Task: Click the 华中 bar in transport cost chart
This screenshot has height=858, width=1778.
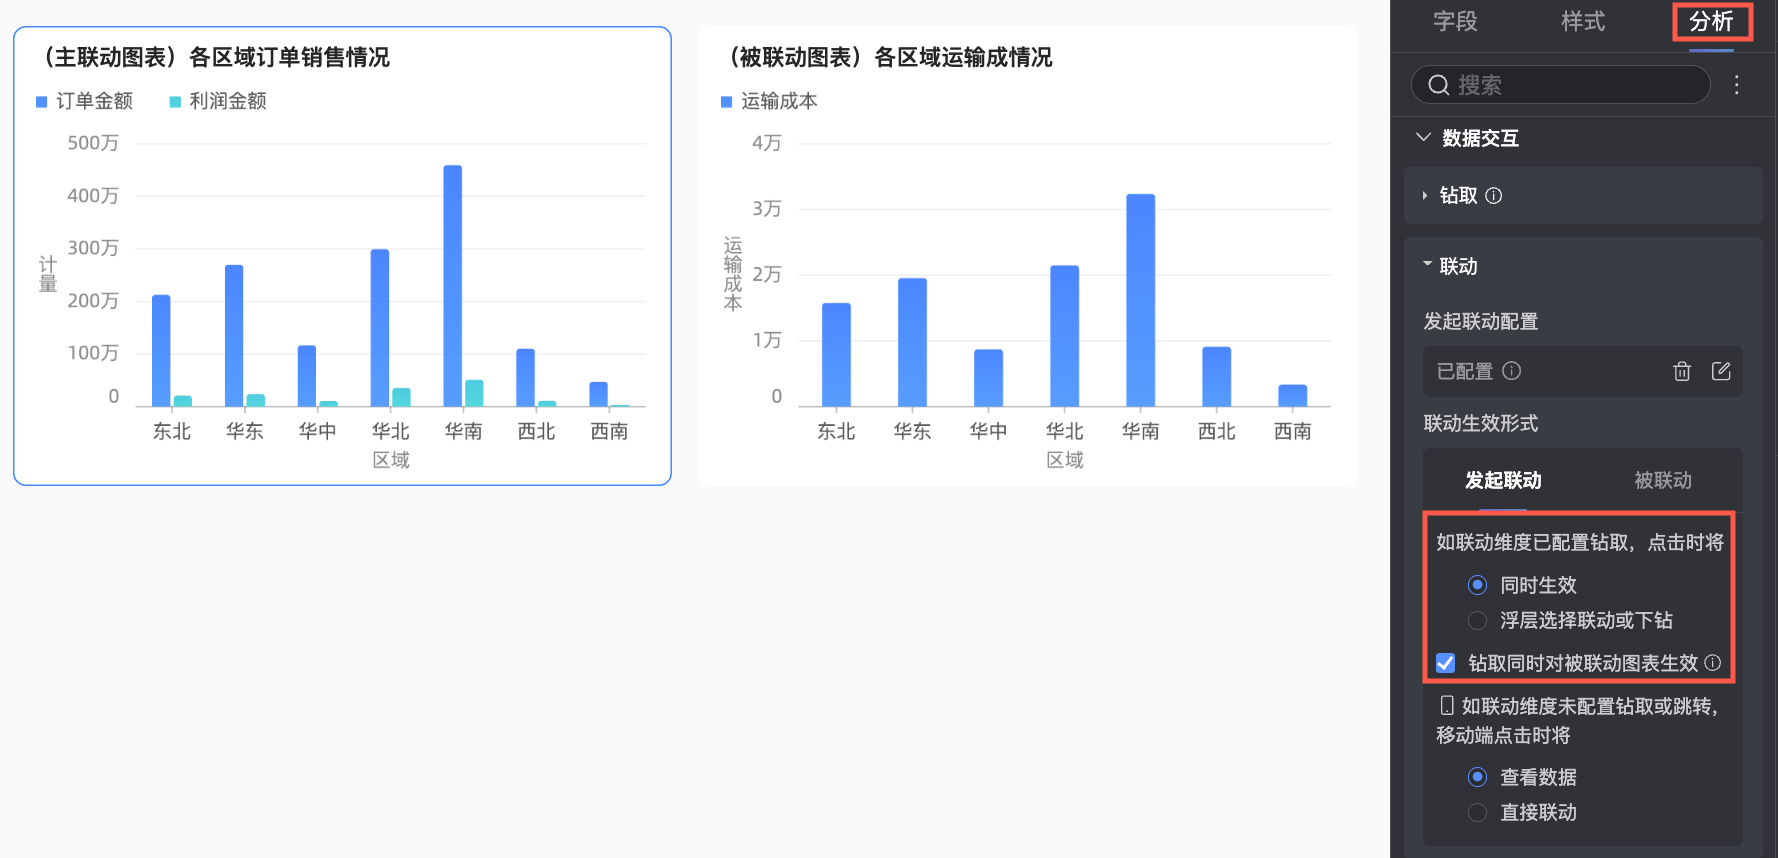Action: click(x=988, y=378)
